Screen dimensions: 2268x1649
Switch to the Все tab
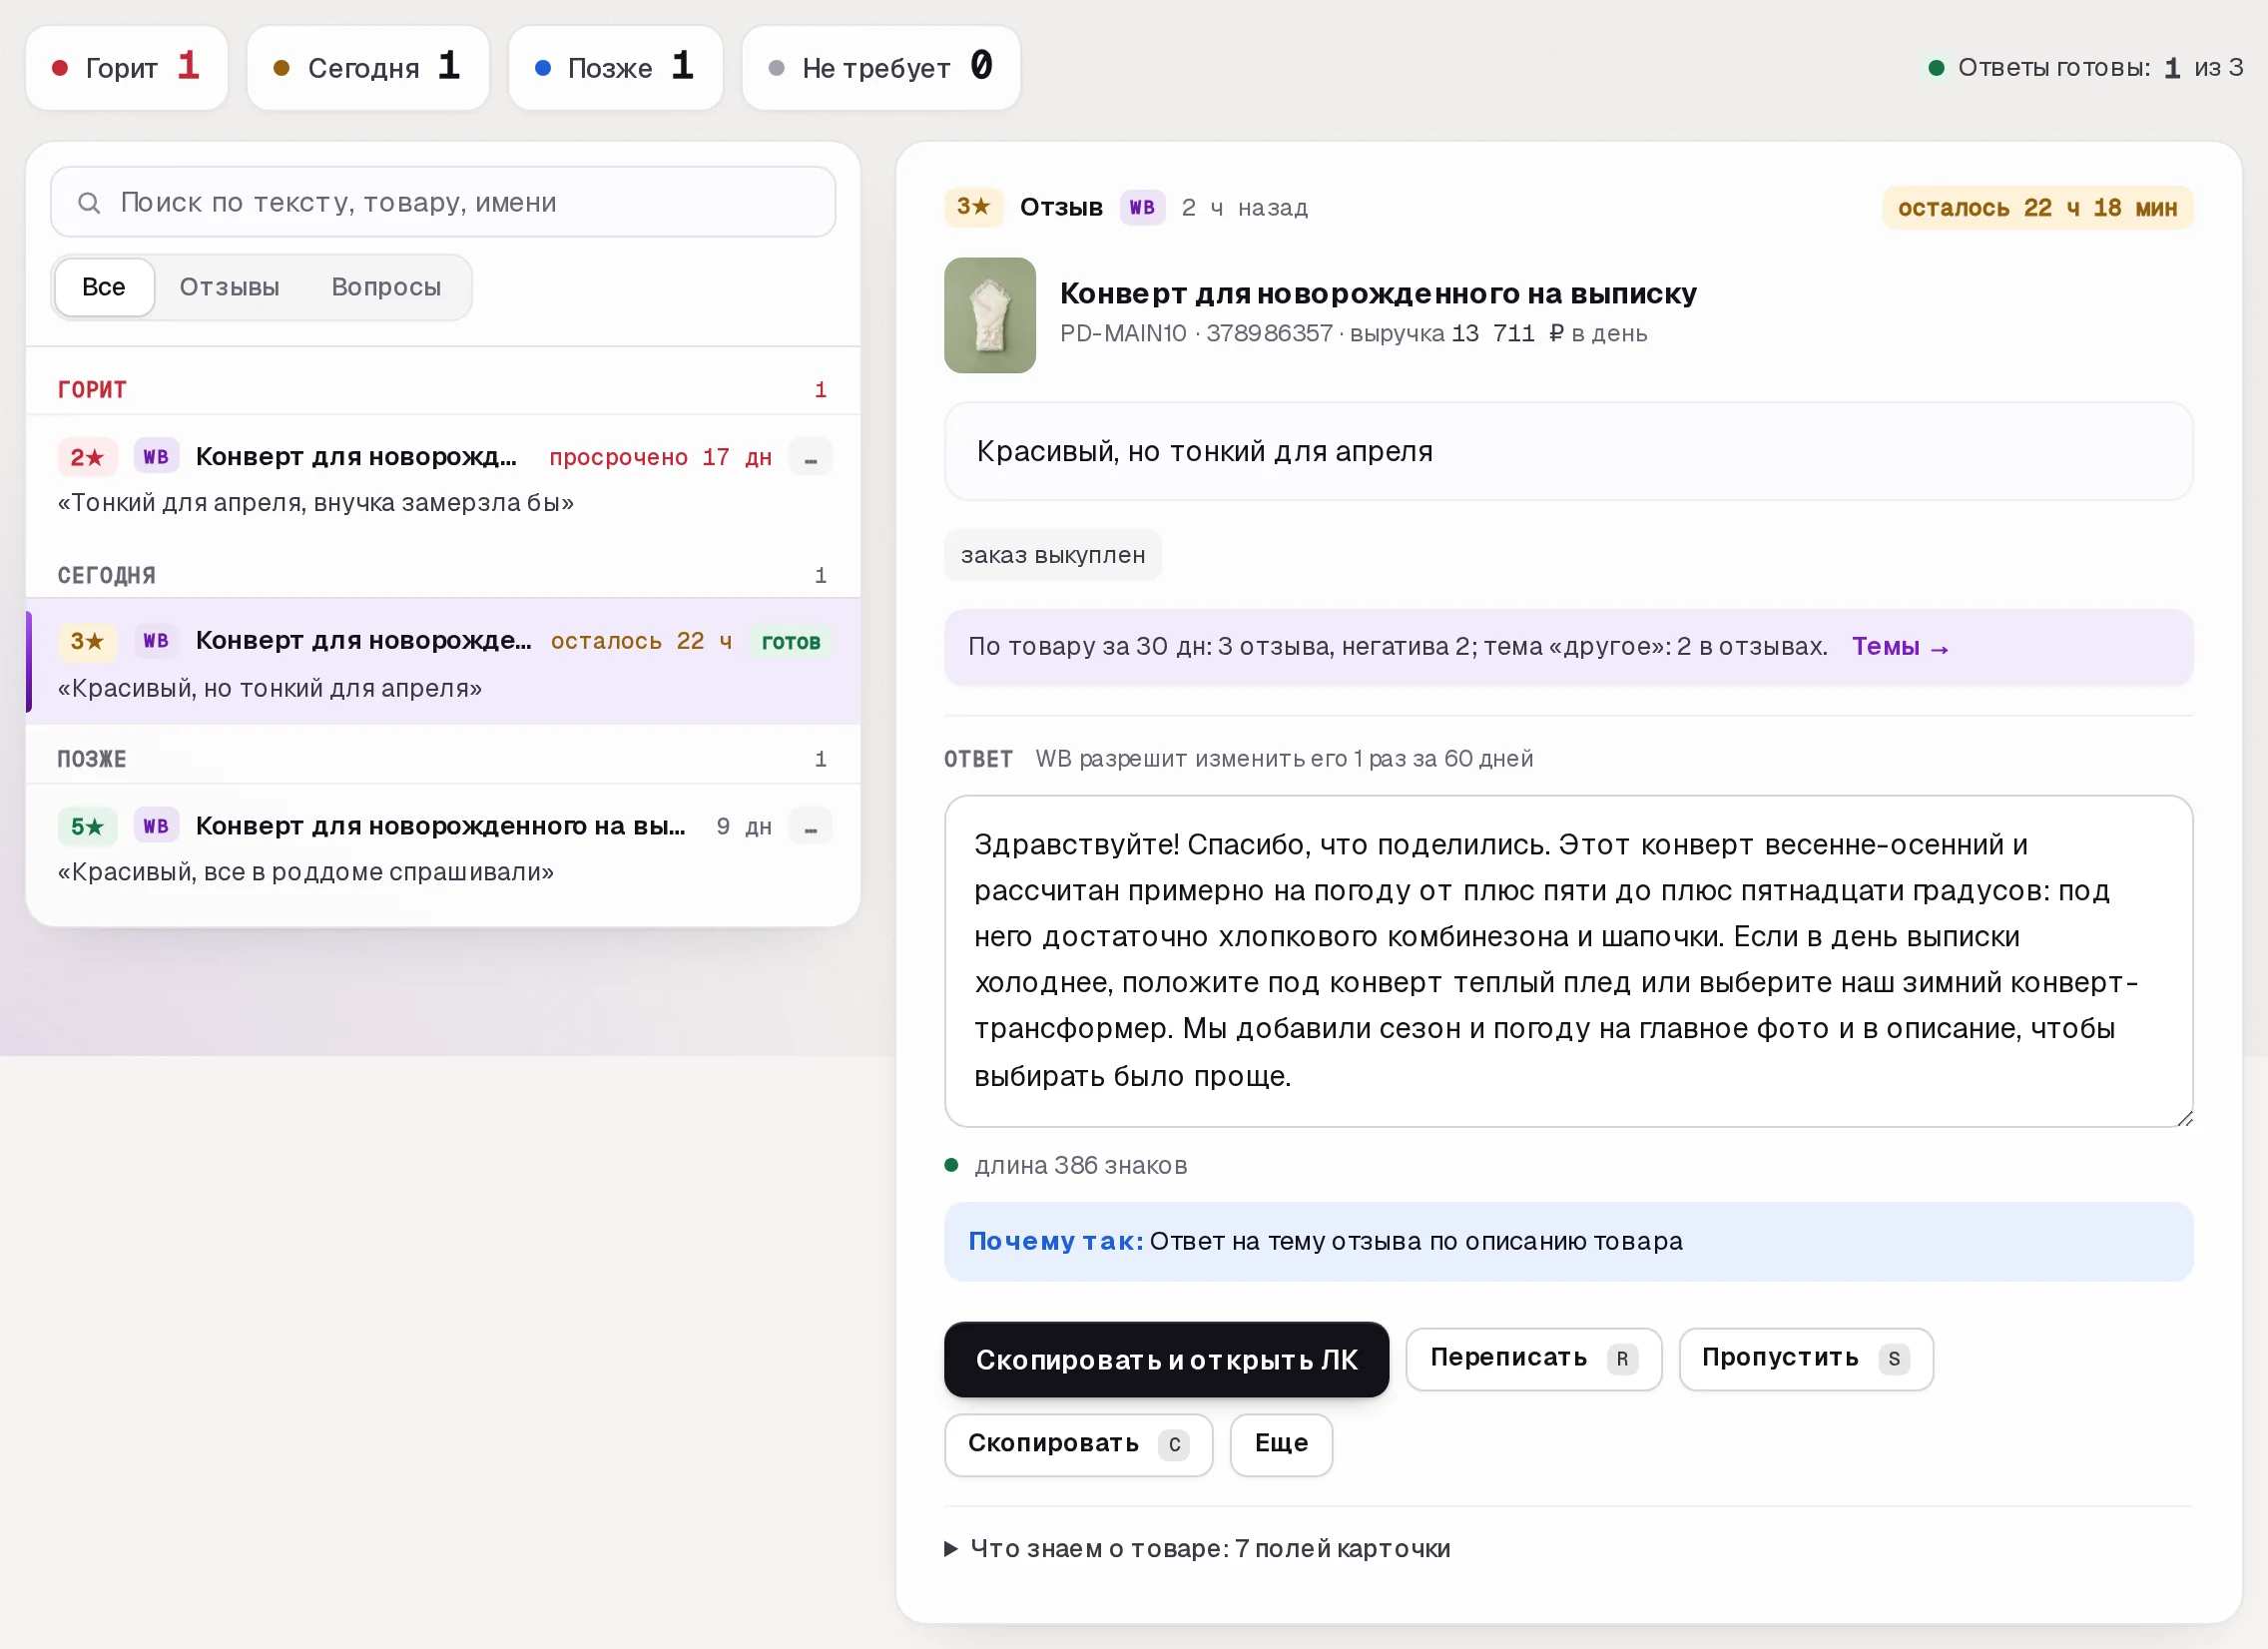tap(104, 287)
